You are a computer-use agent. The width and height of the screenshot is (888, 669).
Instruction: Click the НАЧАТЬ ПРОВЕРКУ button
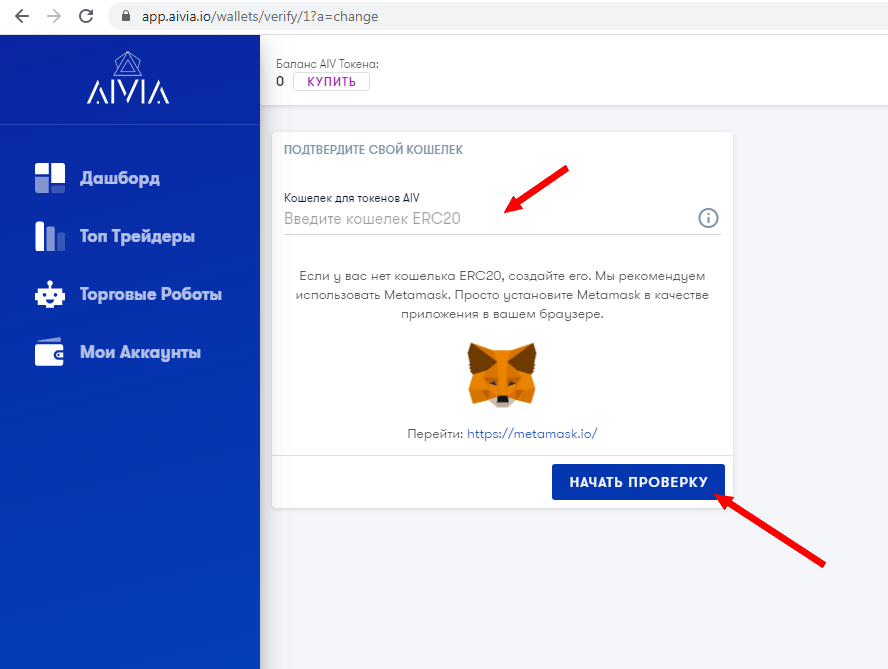638,482
